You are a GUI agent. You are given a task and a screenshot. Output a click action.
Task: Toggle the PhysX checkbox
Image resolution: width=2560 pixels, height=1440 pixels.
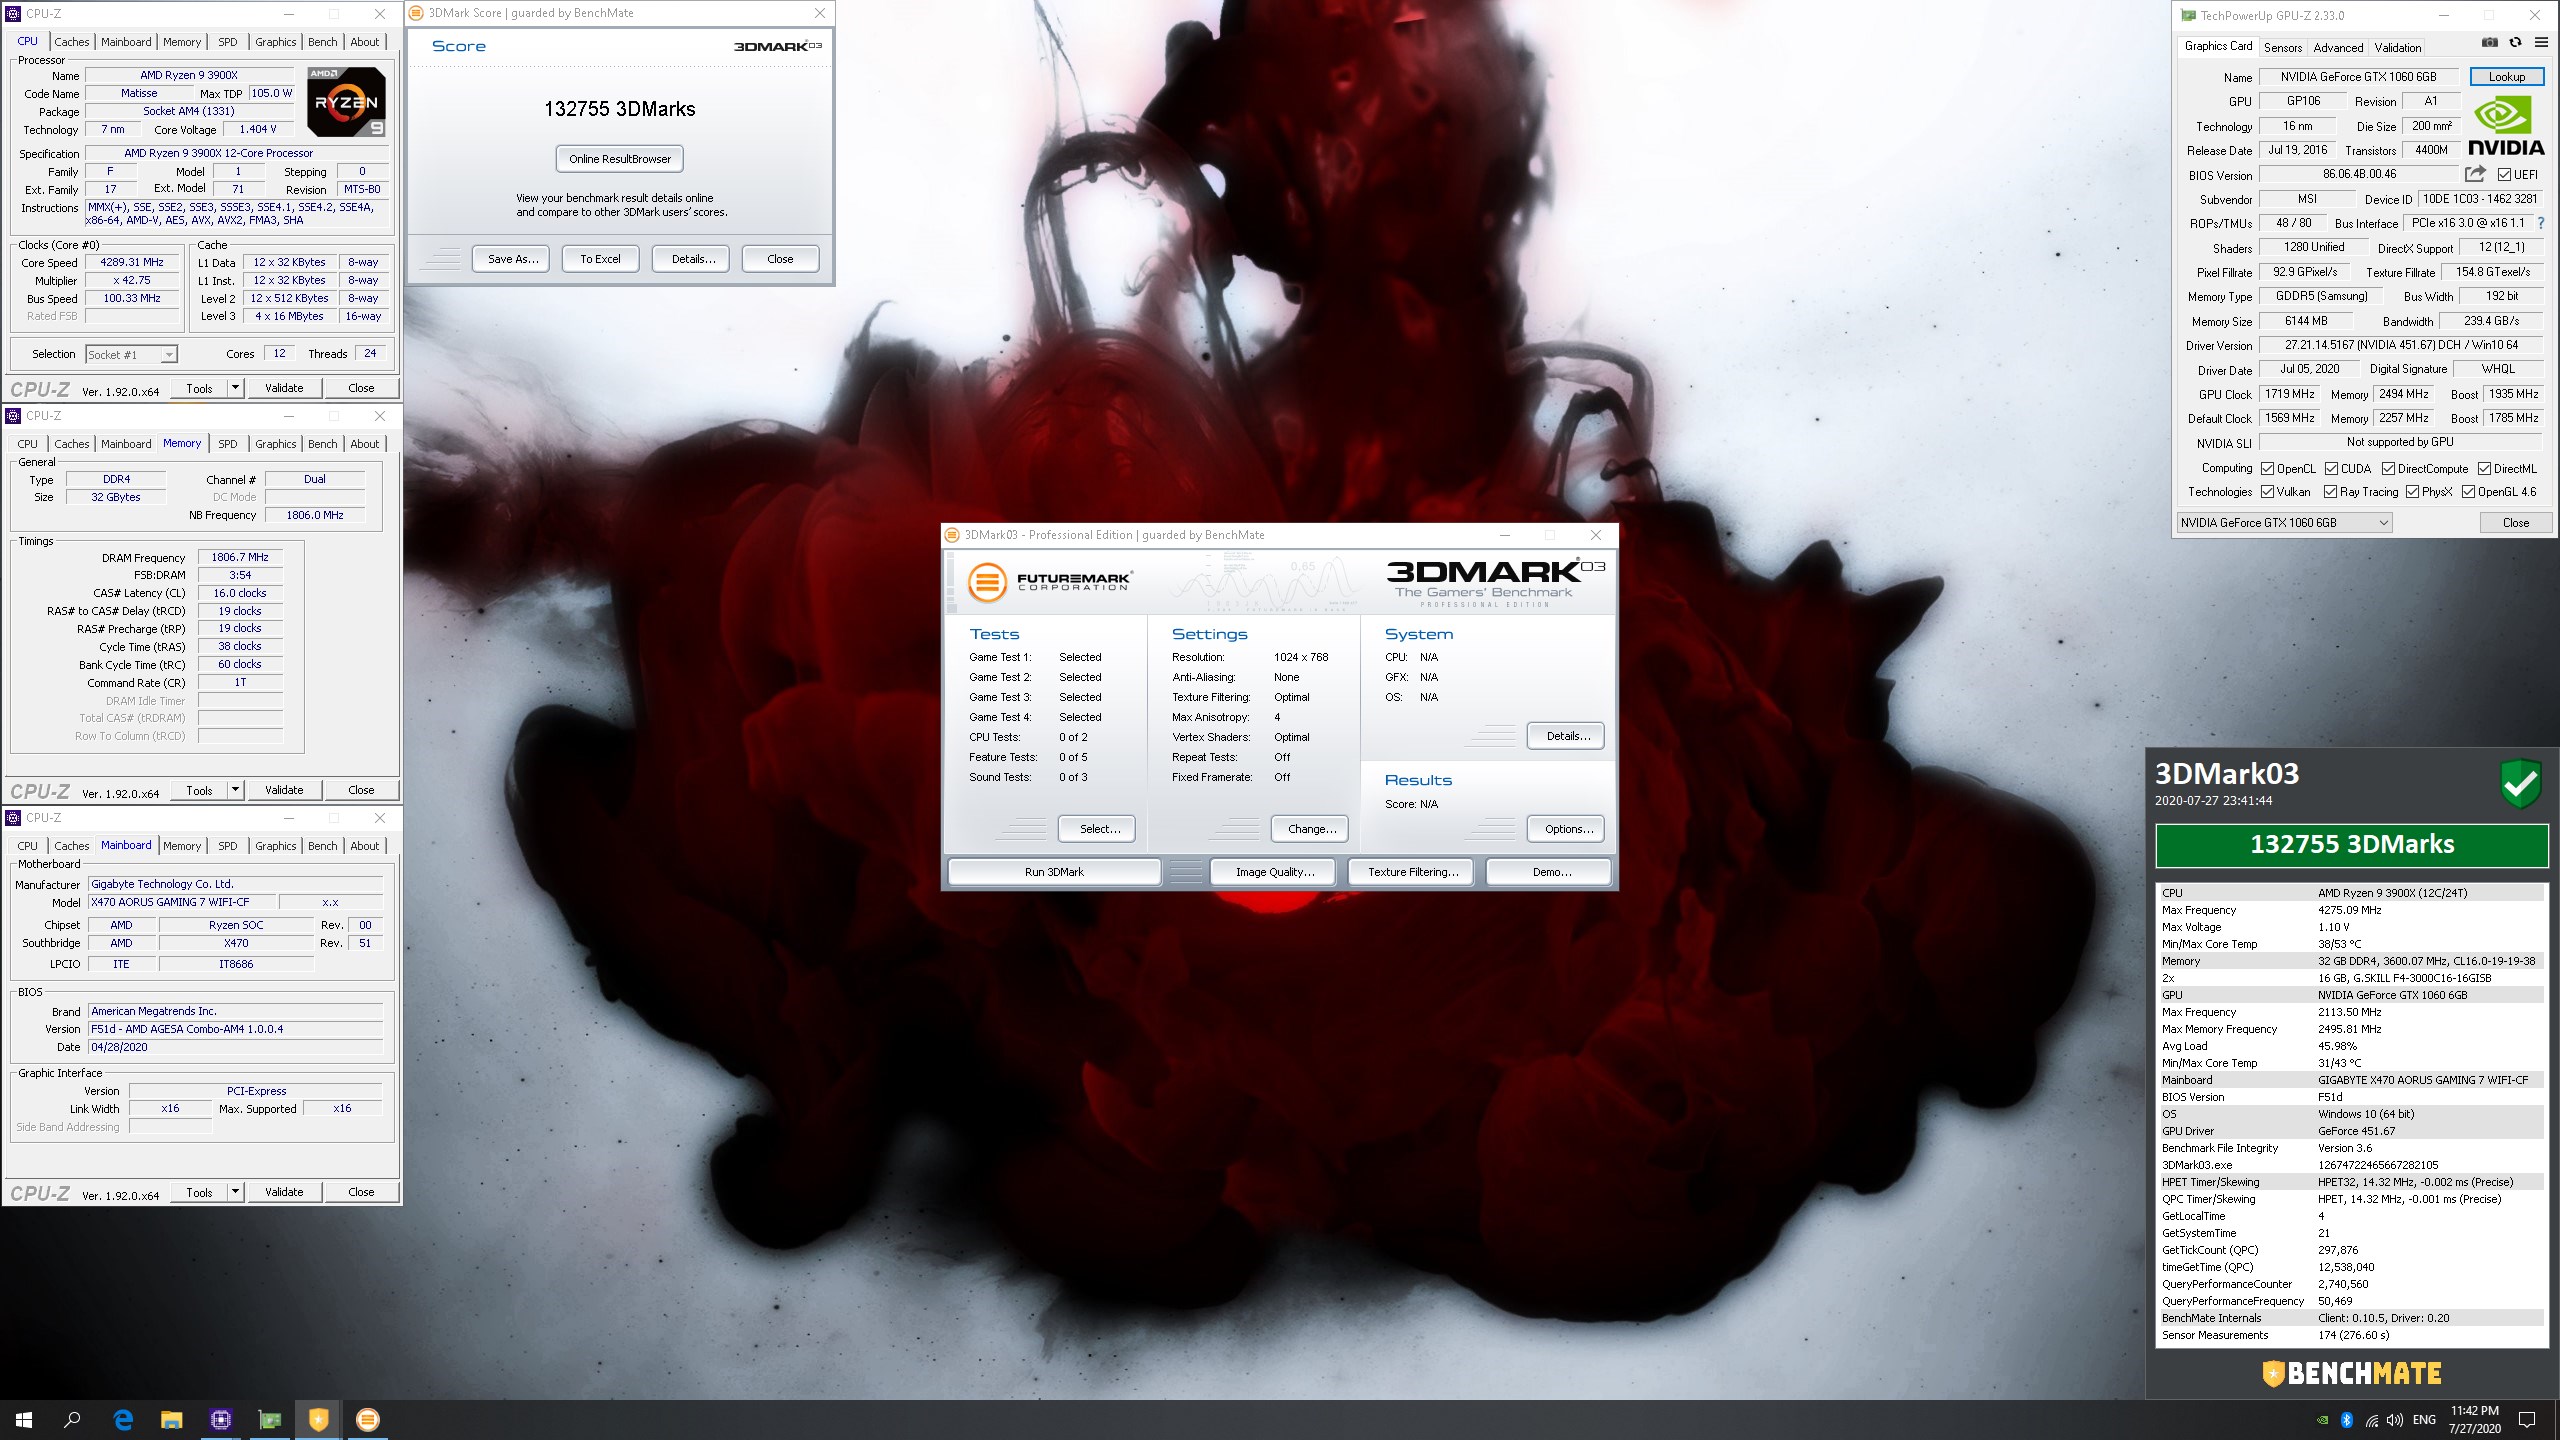pyautogui.click(x=2412, y=491)
